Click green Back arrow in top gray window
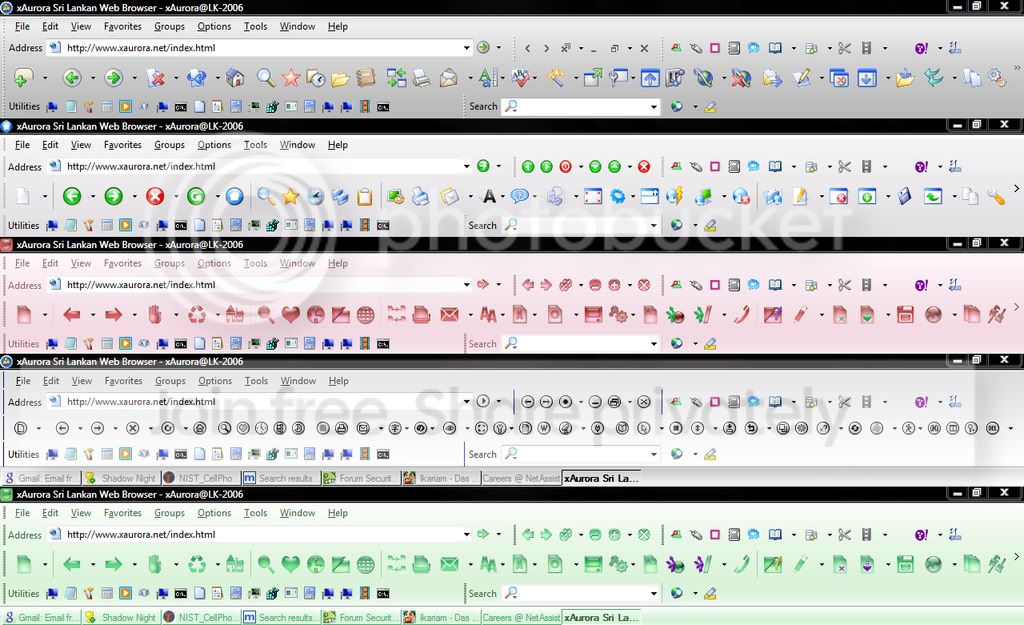The width and height of the screenshot is (1024, 625). pos(72,78)
